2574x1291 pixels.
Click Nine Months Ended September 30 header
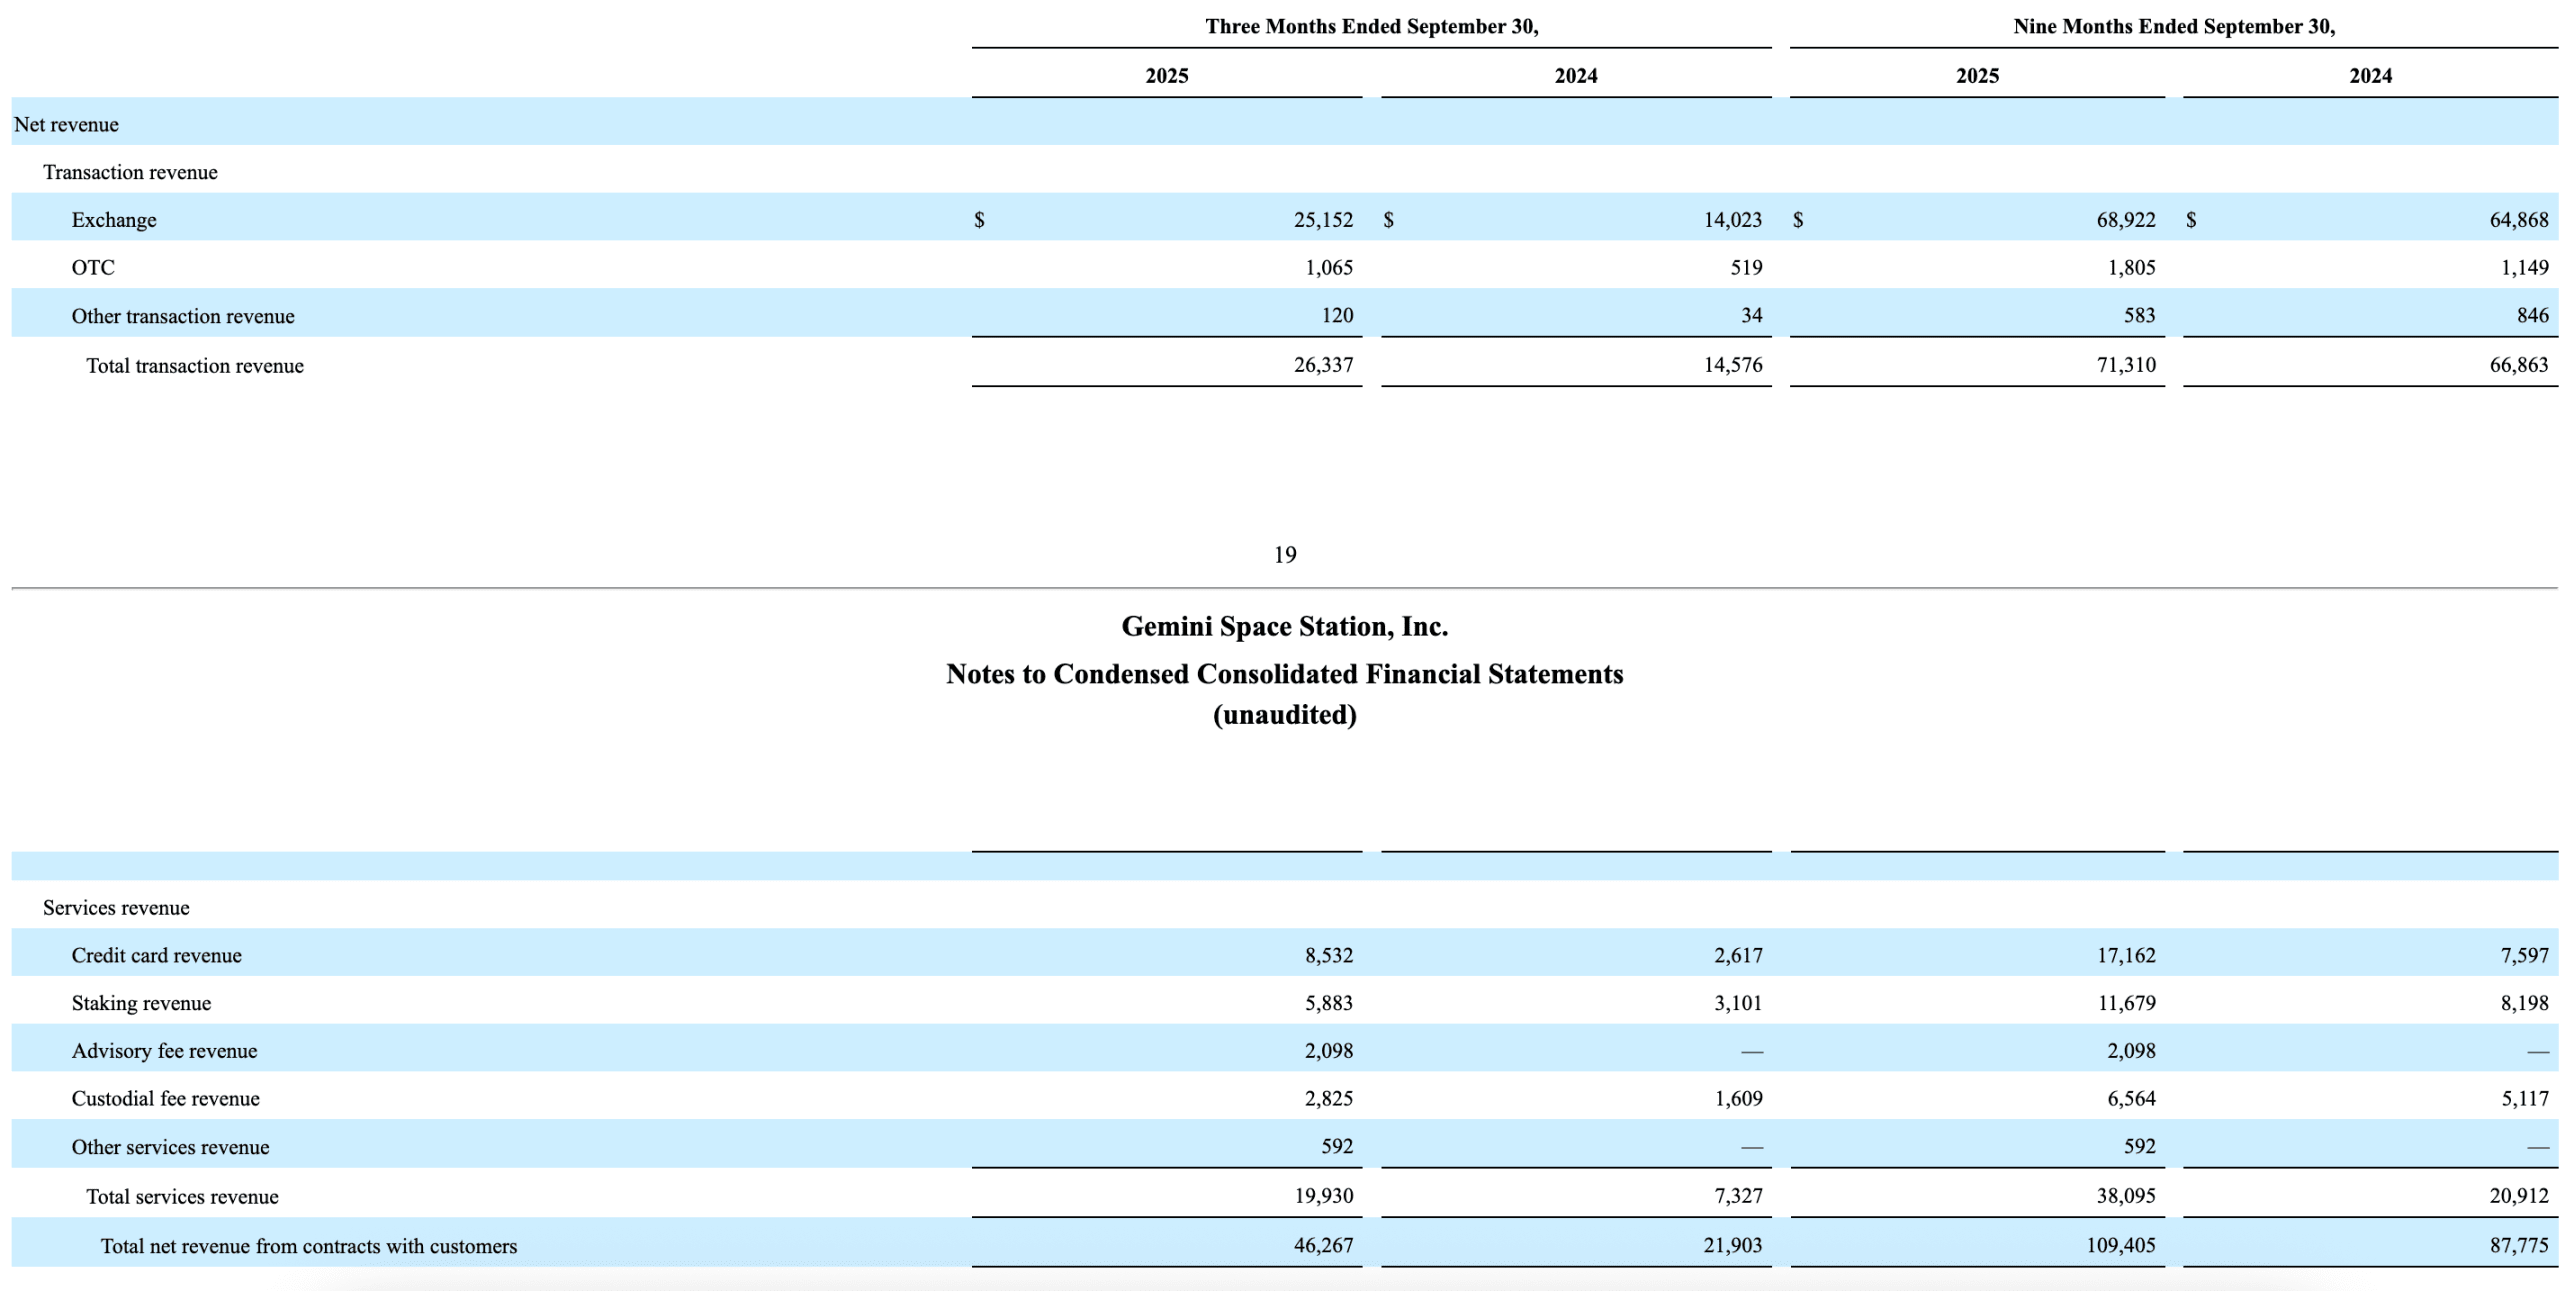2173,27
